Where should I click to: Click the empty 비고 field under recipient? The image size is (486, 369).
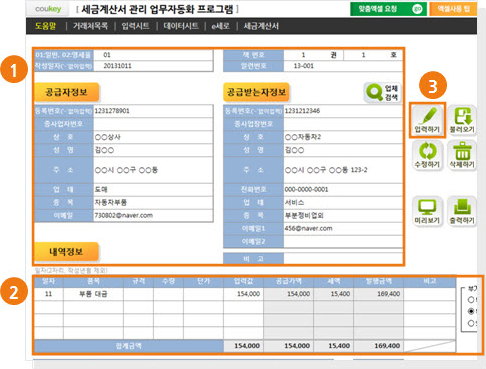343,258
